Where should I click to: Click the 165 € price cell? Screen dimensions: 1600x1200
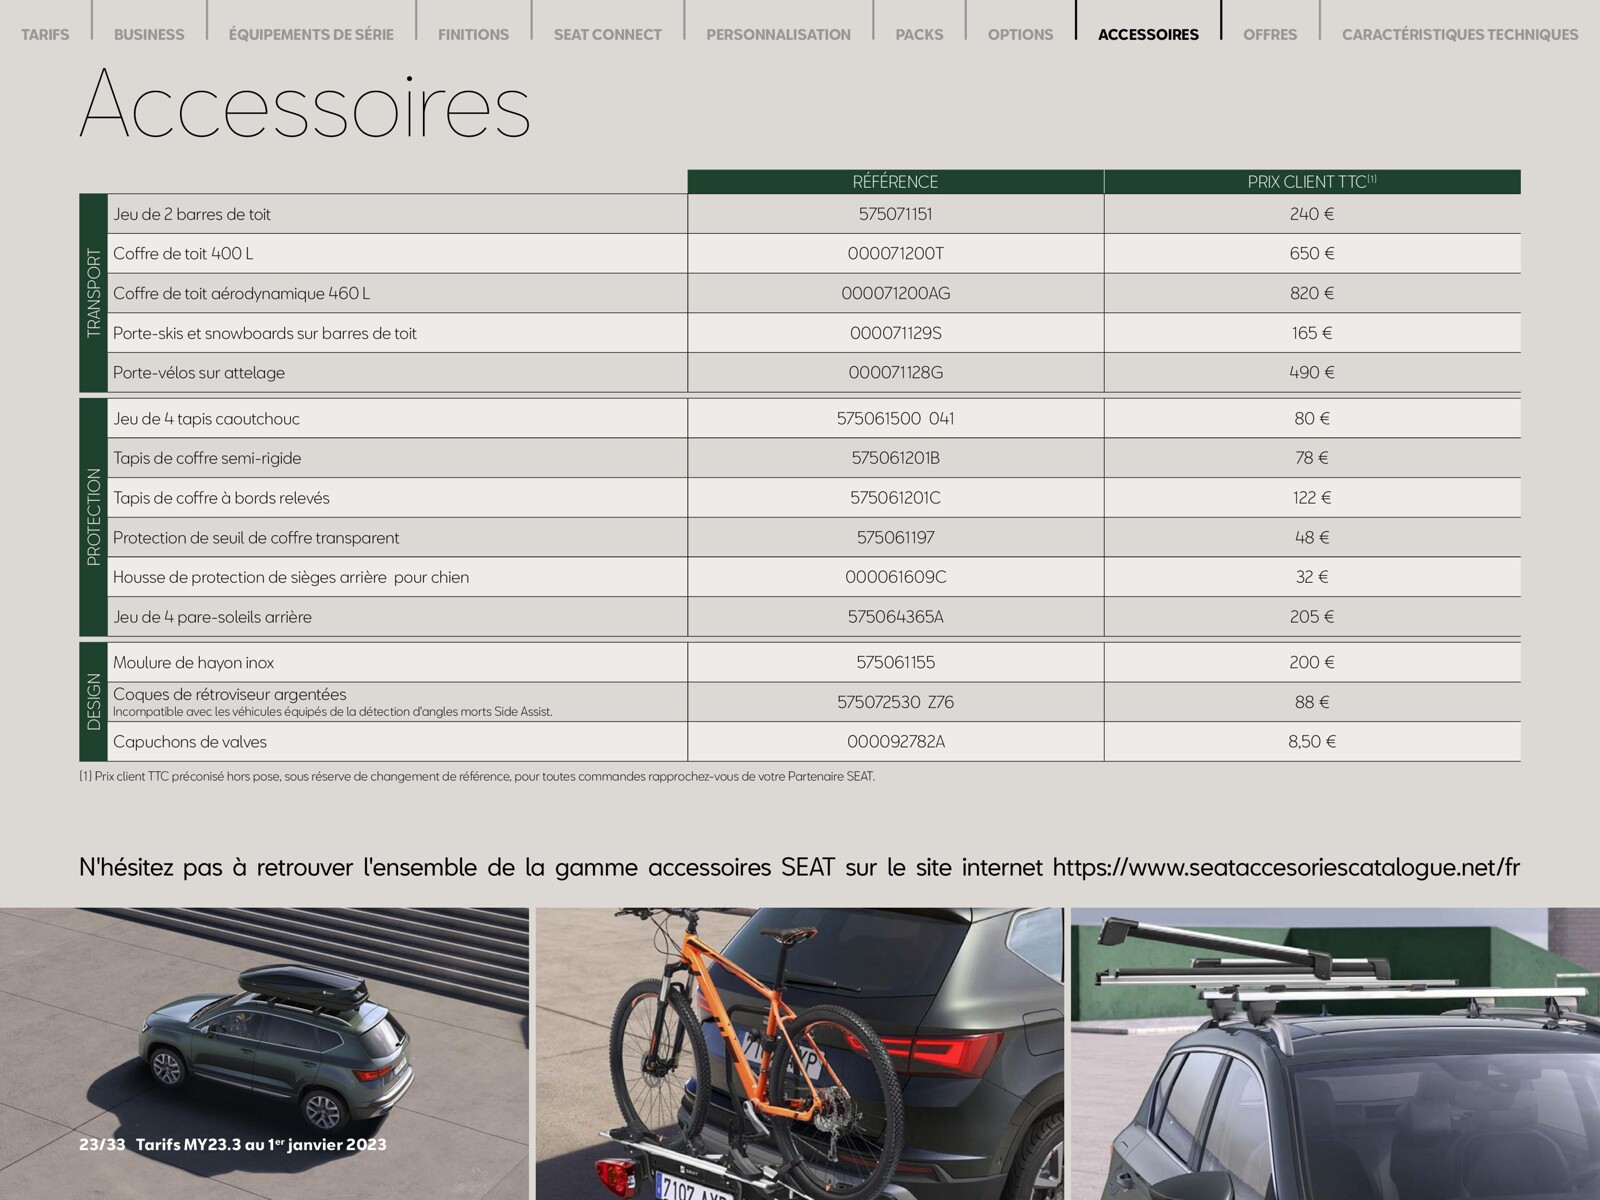click(x=1312, y=333)
